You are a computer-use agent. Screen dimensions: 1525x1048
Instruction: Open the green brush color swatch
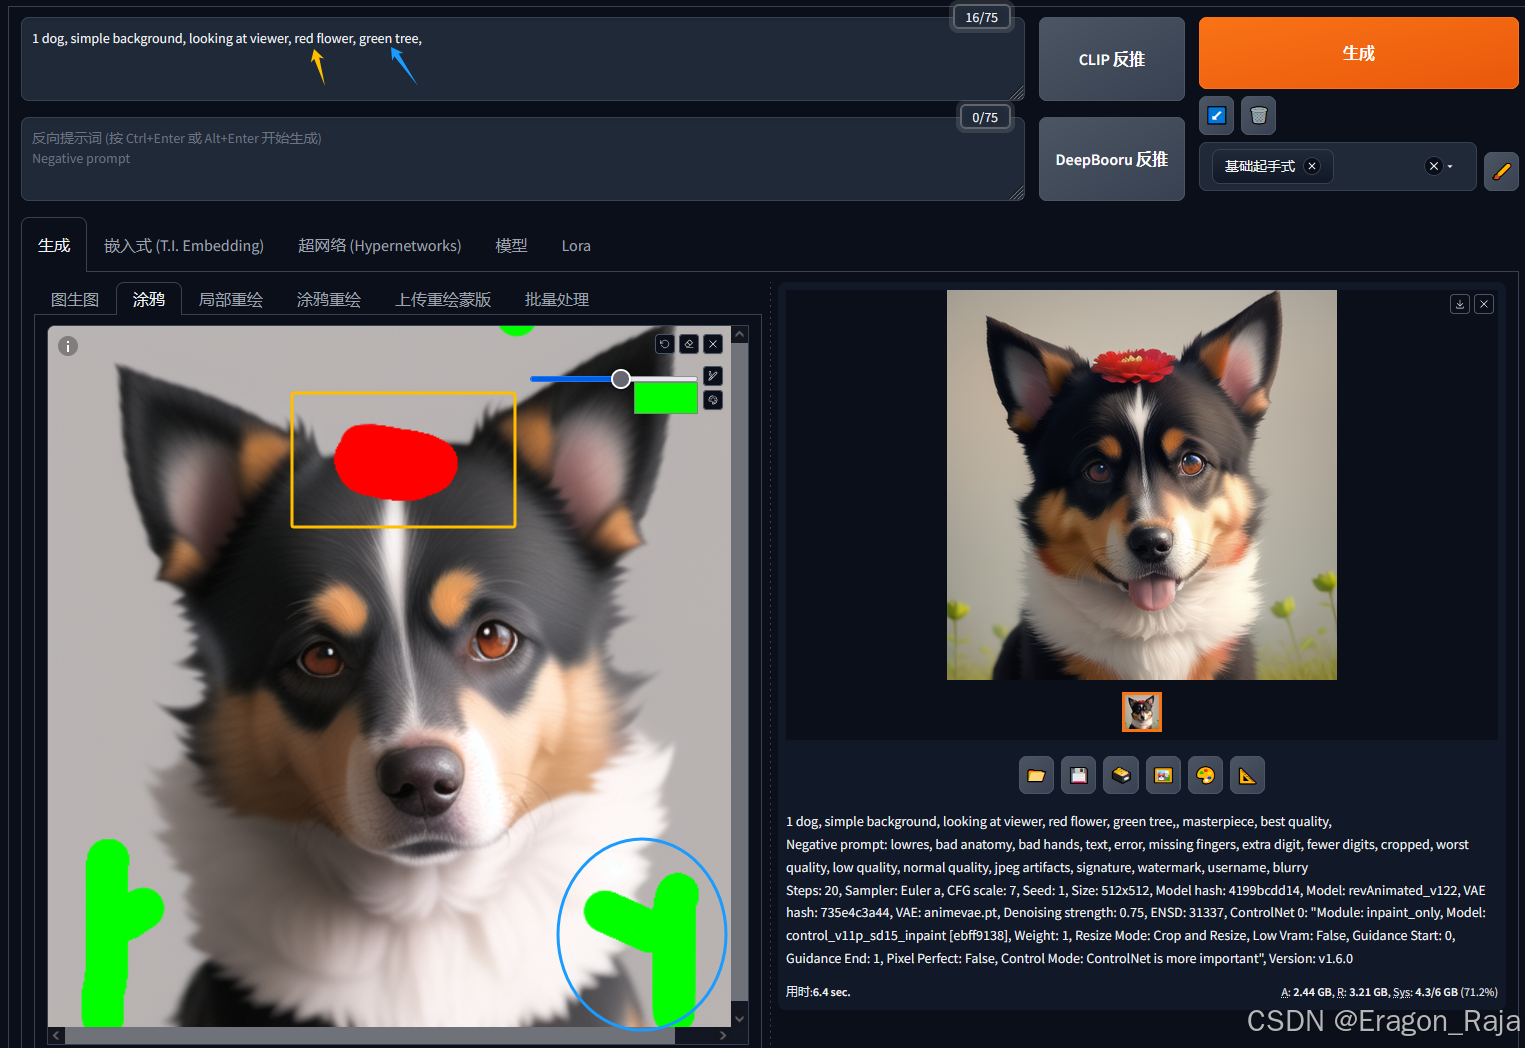[x=666, y=398]
